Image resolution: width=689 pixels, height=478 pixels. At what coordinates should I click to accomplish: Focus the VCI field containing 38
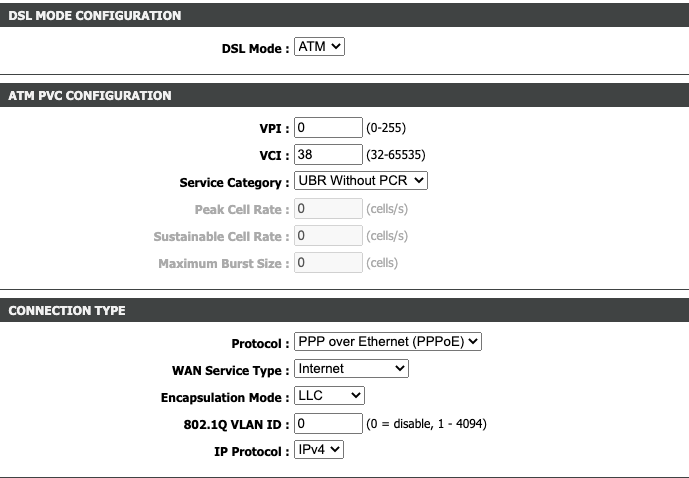(328, 154)
